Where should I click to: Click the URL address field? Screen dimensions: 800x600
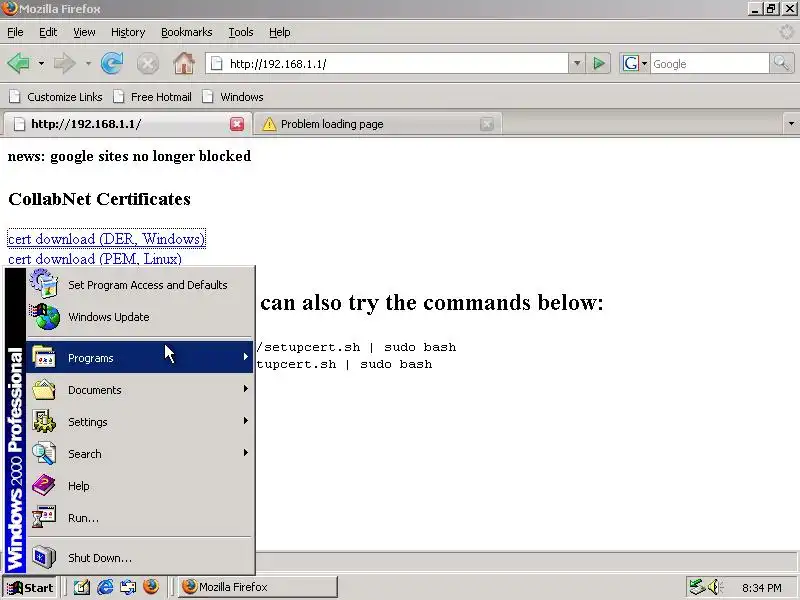(387, 64)
